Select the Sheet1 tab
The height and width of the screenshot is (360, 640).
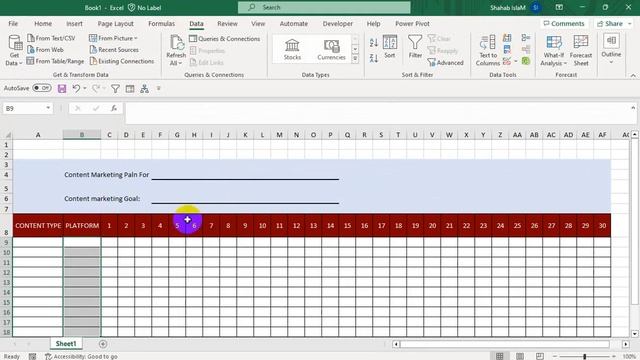pyautogui.click(x=66, y=344)
